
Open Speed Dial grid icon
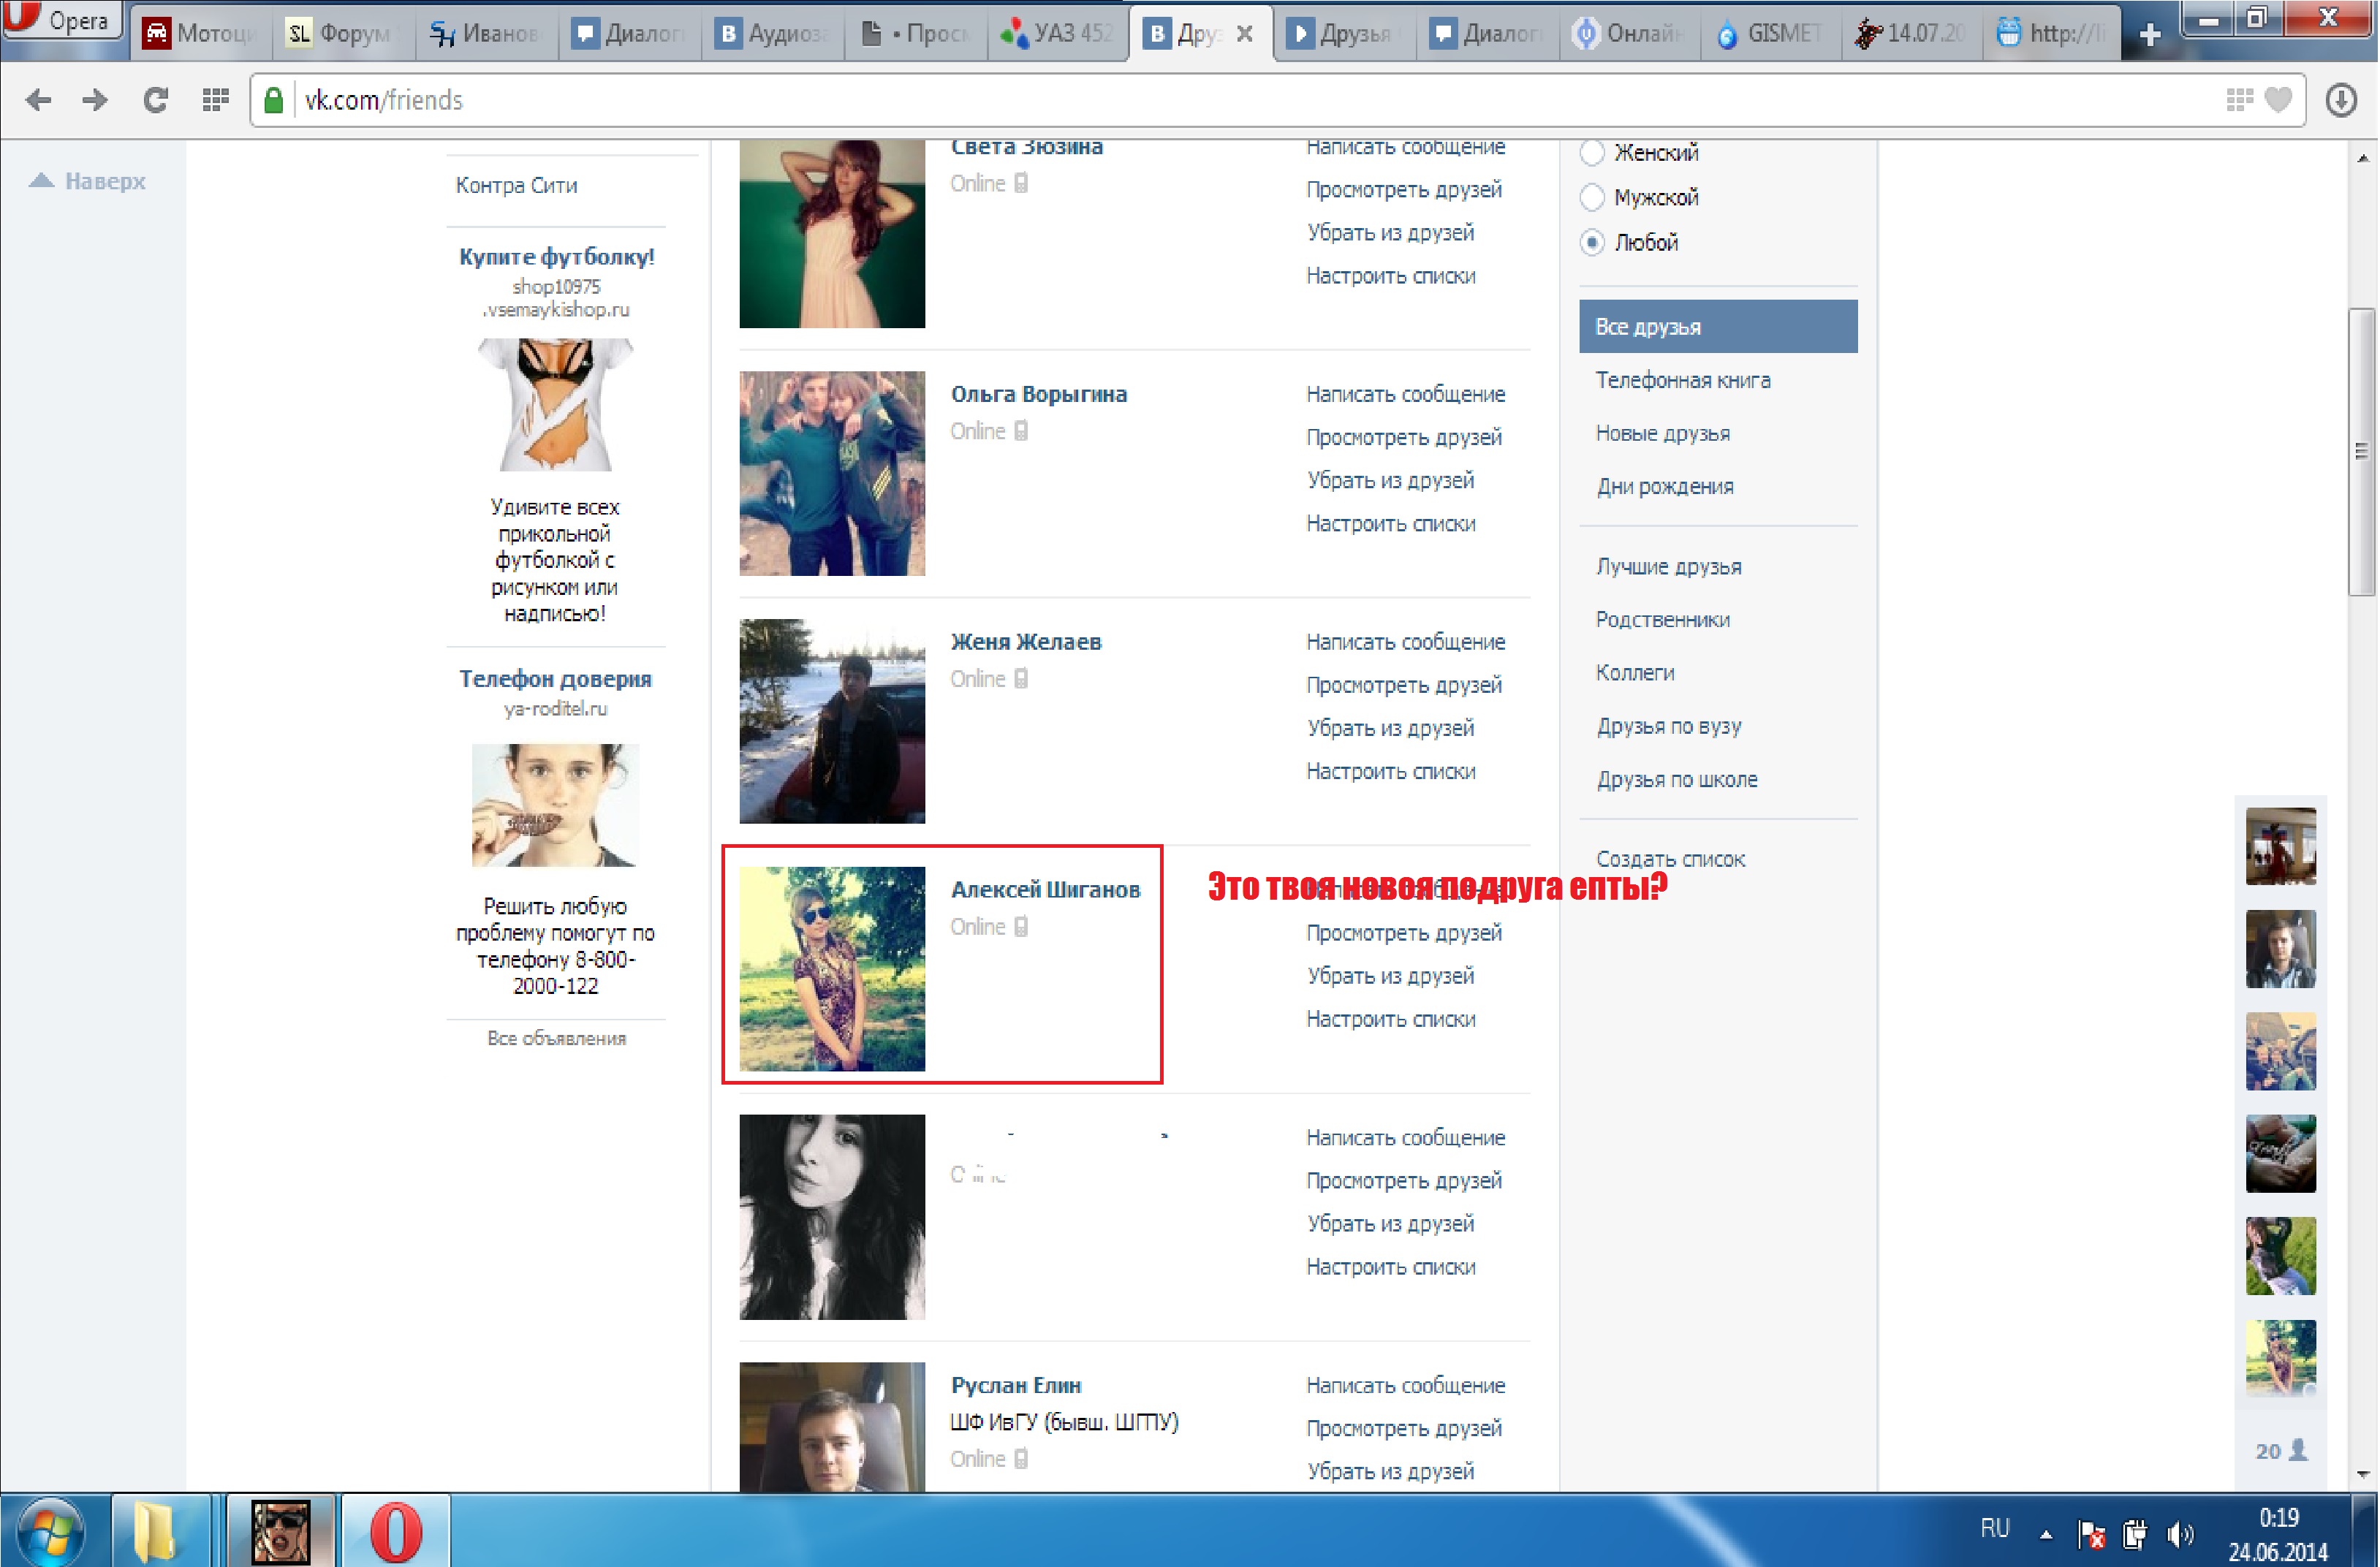(215, 100)
